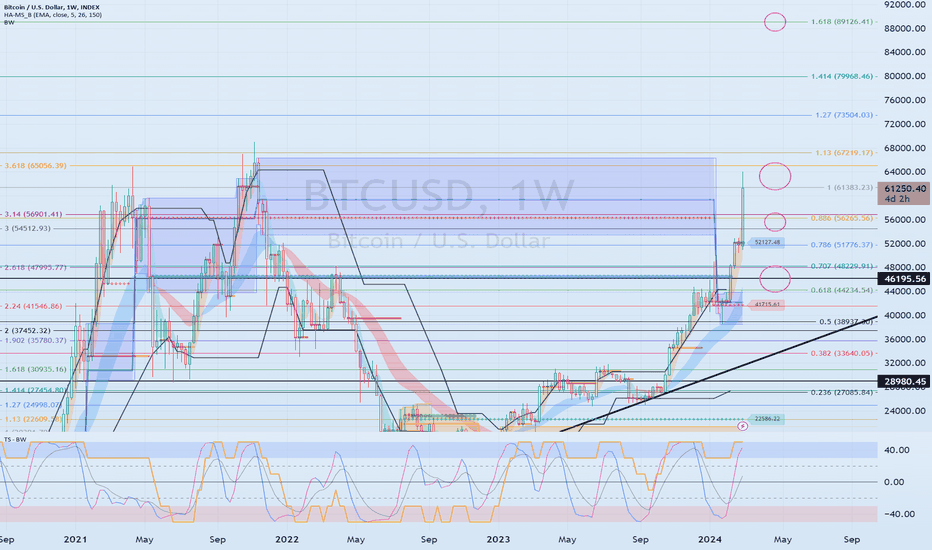Image resolution: width=932 pixels, height=550 pixels.
Task: Click the left Fib label 3.14 (56901.41)
Action: point(33,214)
